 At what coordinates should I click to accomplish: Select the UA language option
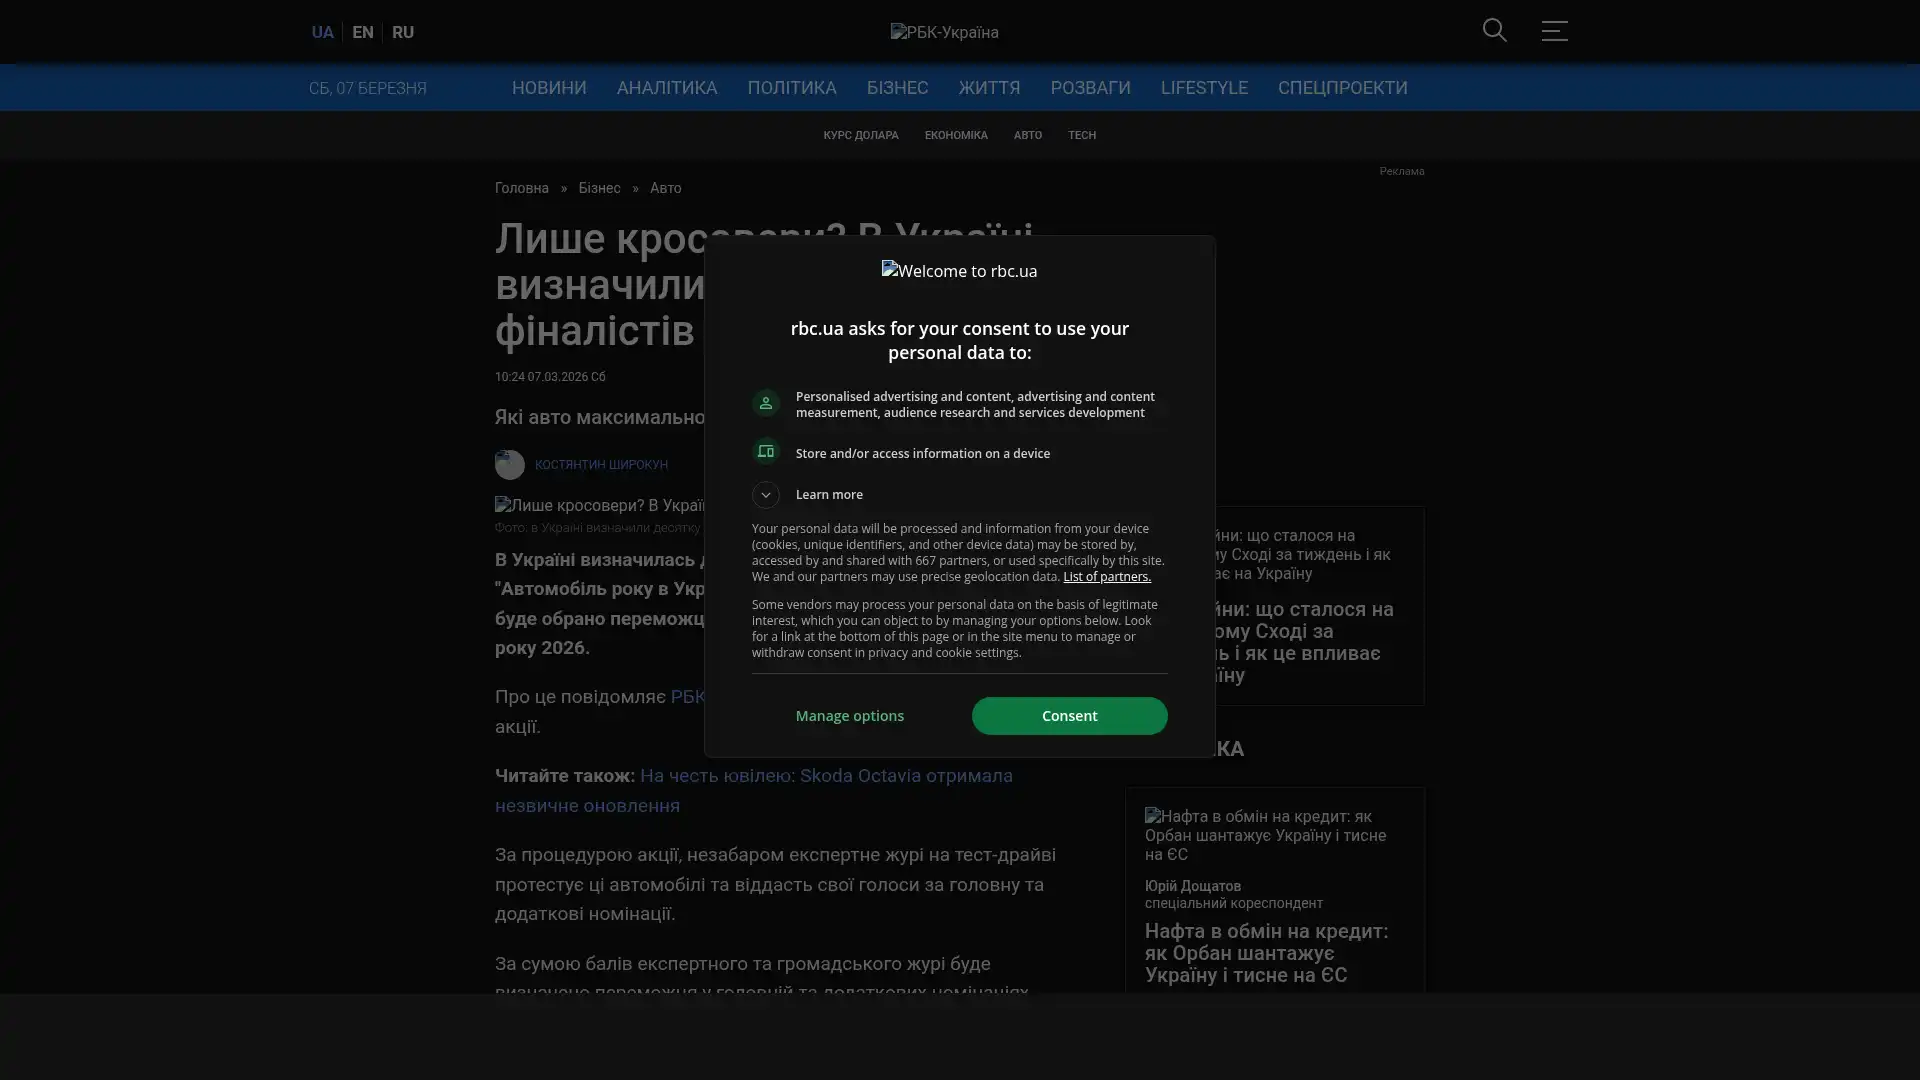pyautogui.click(x=322, y=32)
